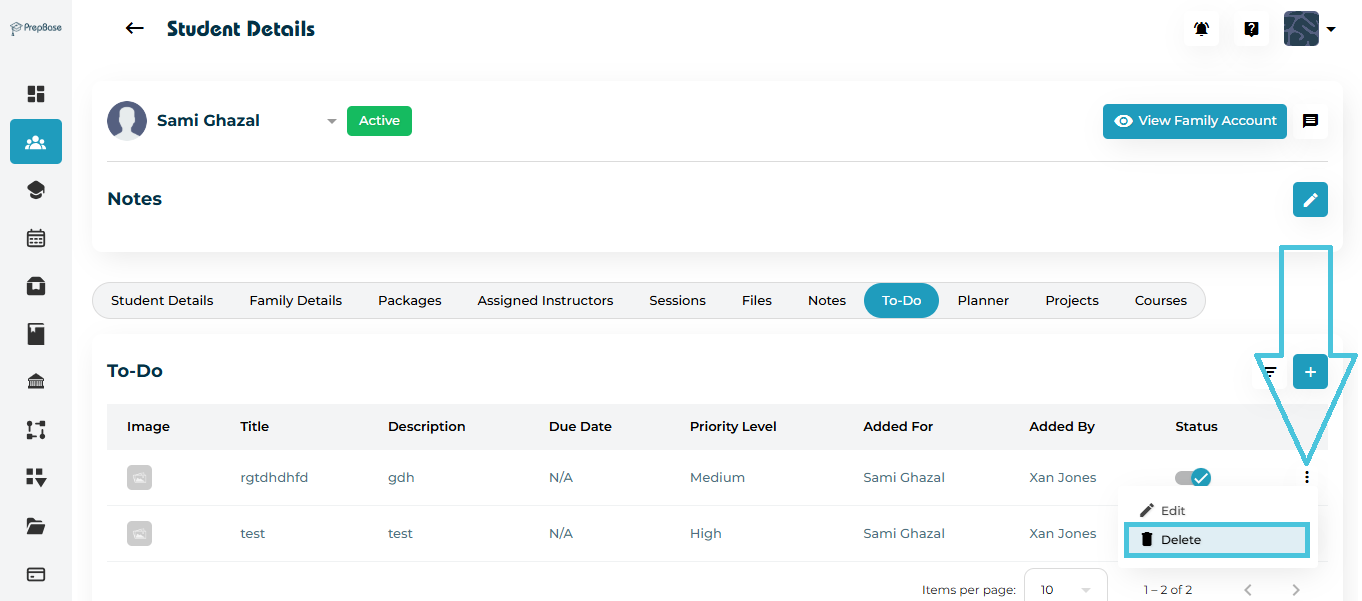1362x601 pixels.
Task: Expand the Sami Ghazal student dropdown
Action: (331, 122)
